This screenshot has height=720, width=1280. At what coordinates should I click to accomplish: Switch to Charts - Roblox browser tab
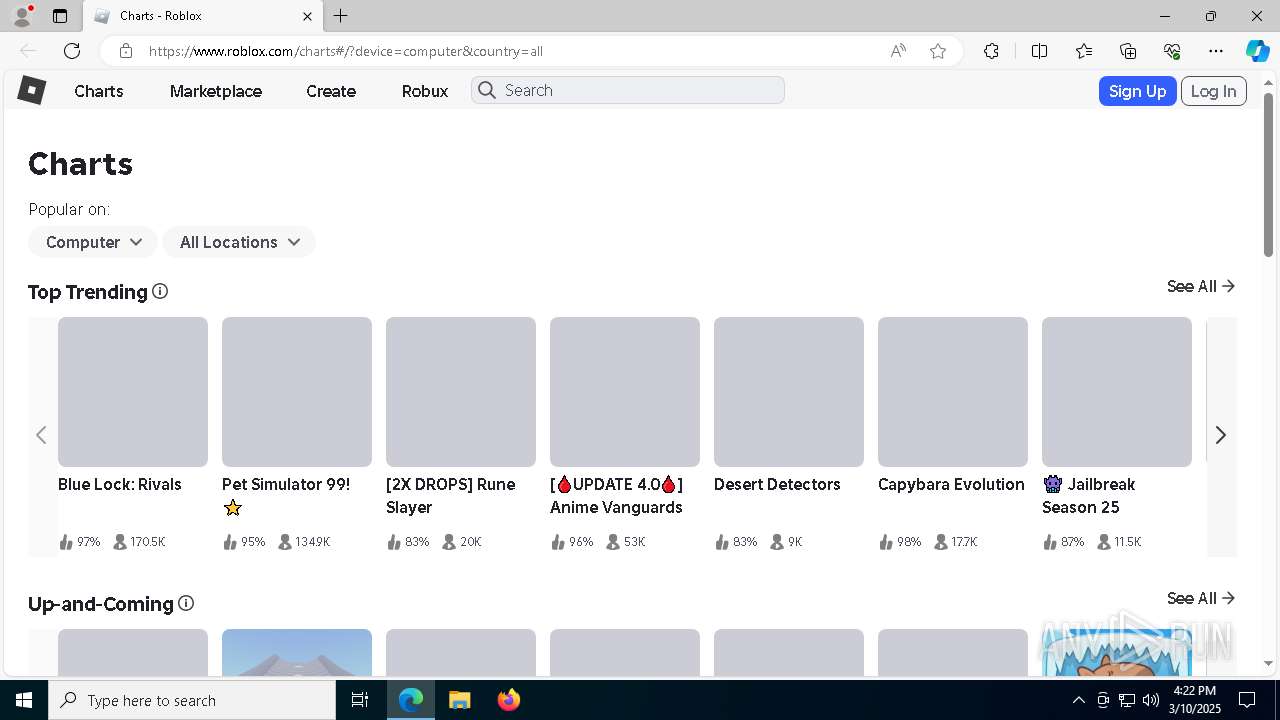tap(203, 16)
